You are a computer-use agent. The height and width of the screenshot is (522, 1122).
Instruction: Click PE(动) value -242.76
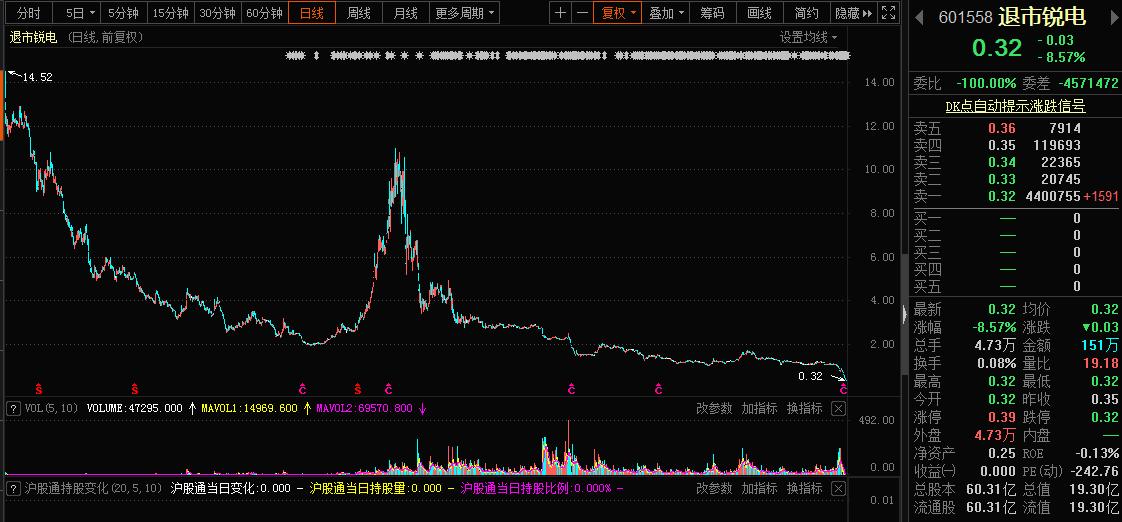coord(1095,471)
